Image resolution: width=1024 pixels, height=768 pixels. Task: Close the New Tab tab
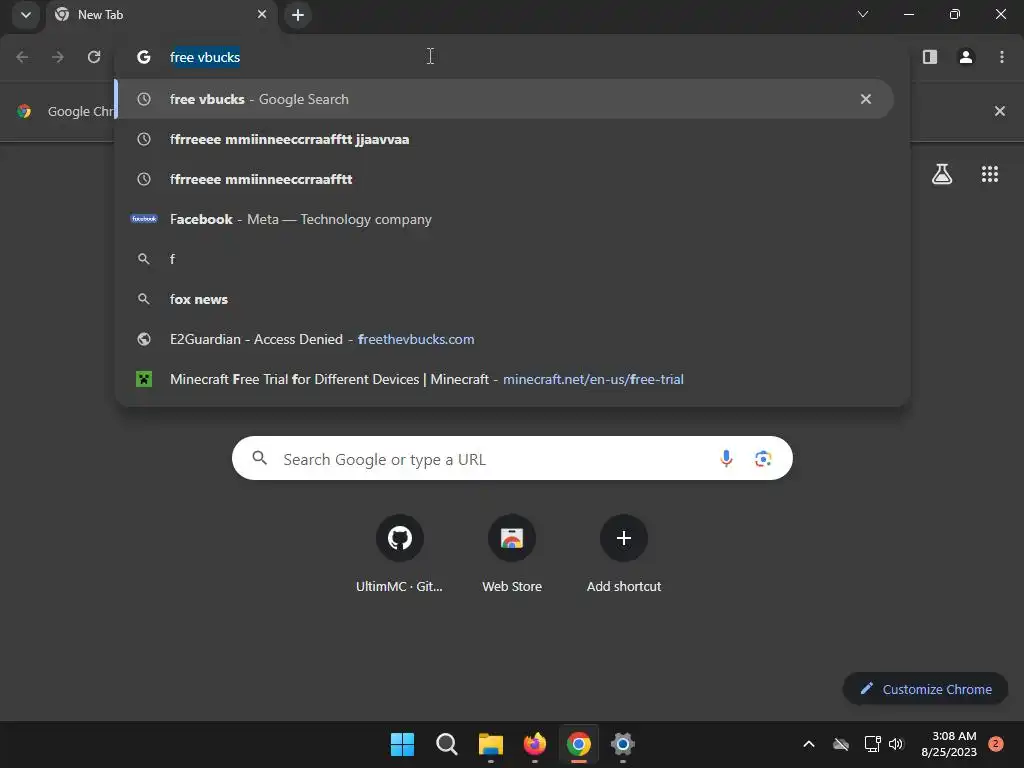tap(262, 14)
